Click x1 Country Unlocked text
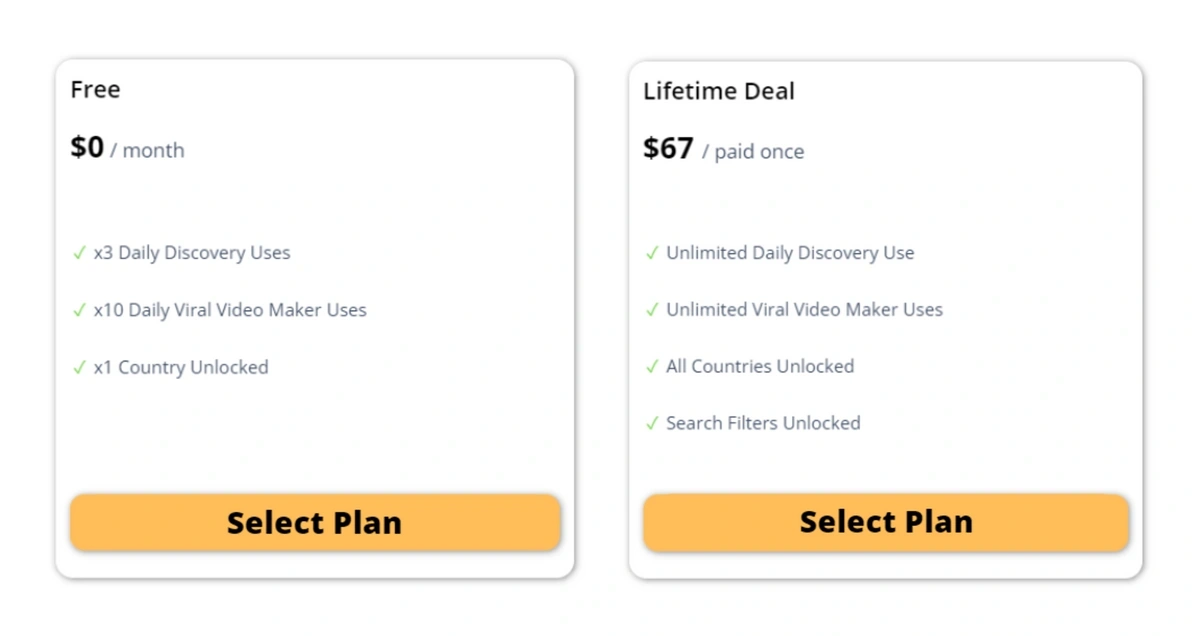This screenshot has width=1200, height=636. (x=181, y=367)
